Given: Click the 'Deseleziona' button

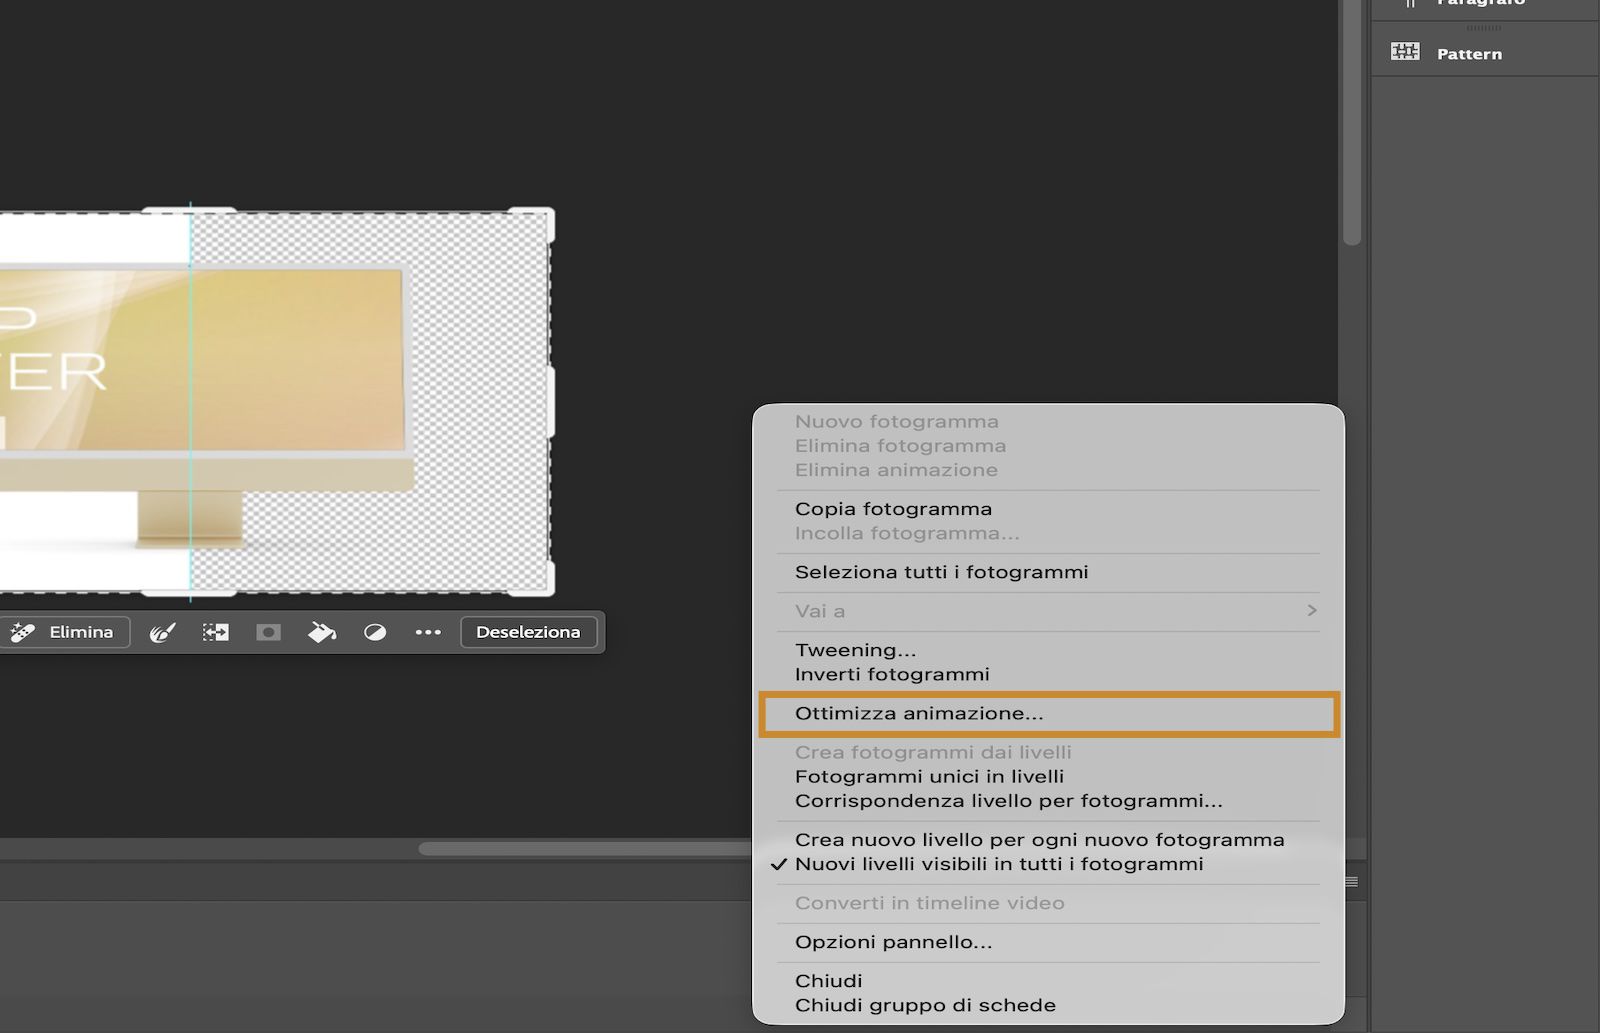Looking at the screenshot, I should coord(529,631).
